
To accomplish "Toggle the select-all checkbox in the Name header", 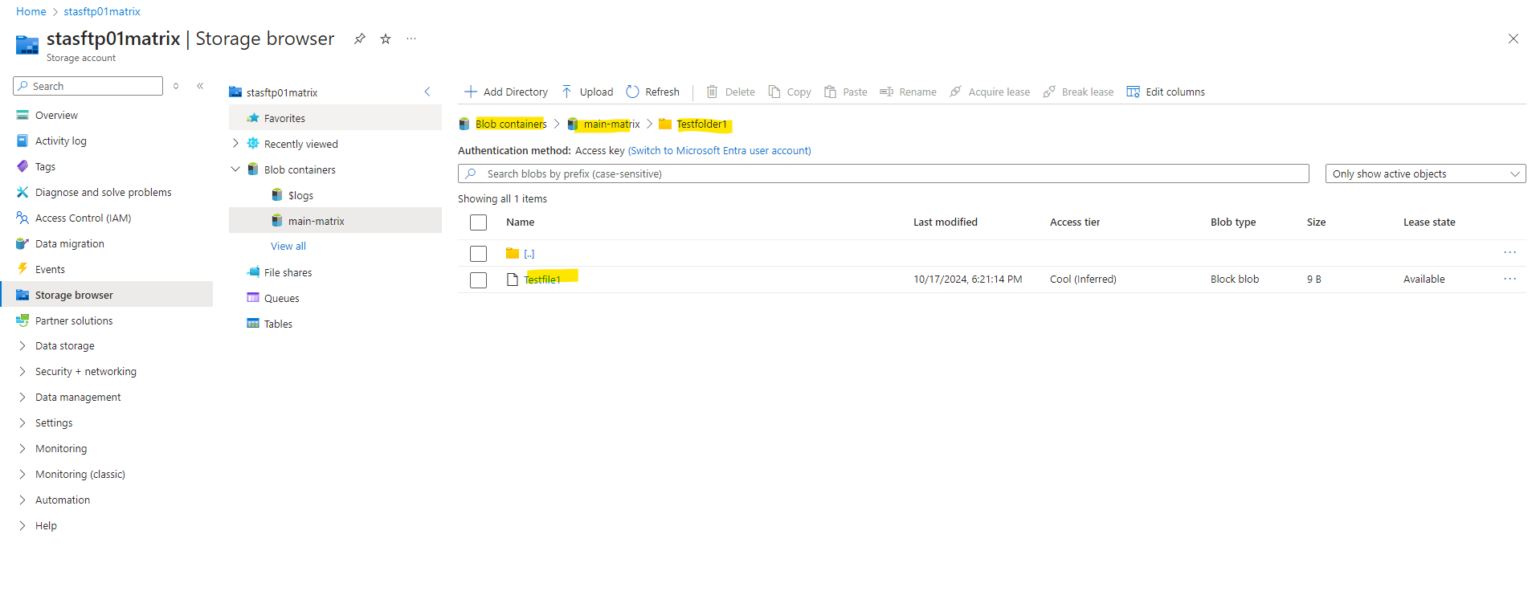I will [477, 221].
